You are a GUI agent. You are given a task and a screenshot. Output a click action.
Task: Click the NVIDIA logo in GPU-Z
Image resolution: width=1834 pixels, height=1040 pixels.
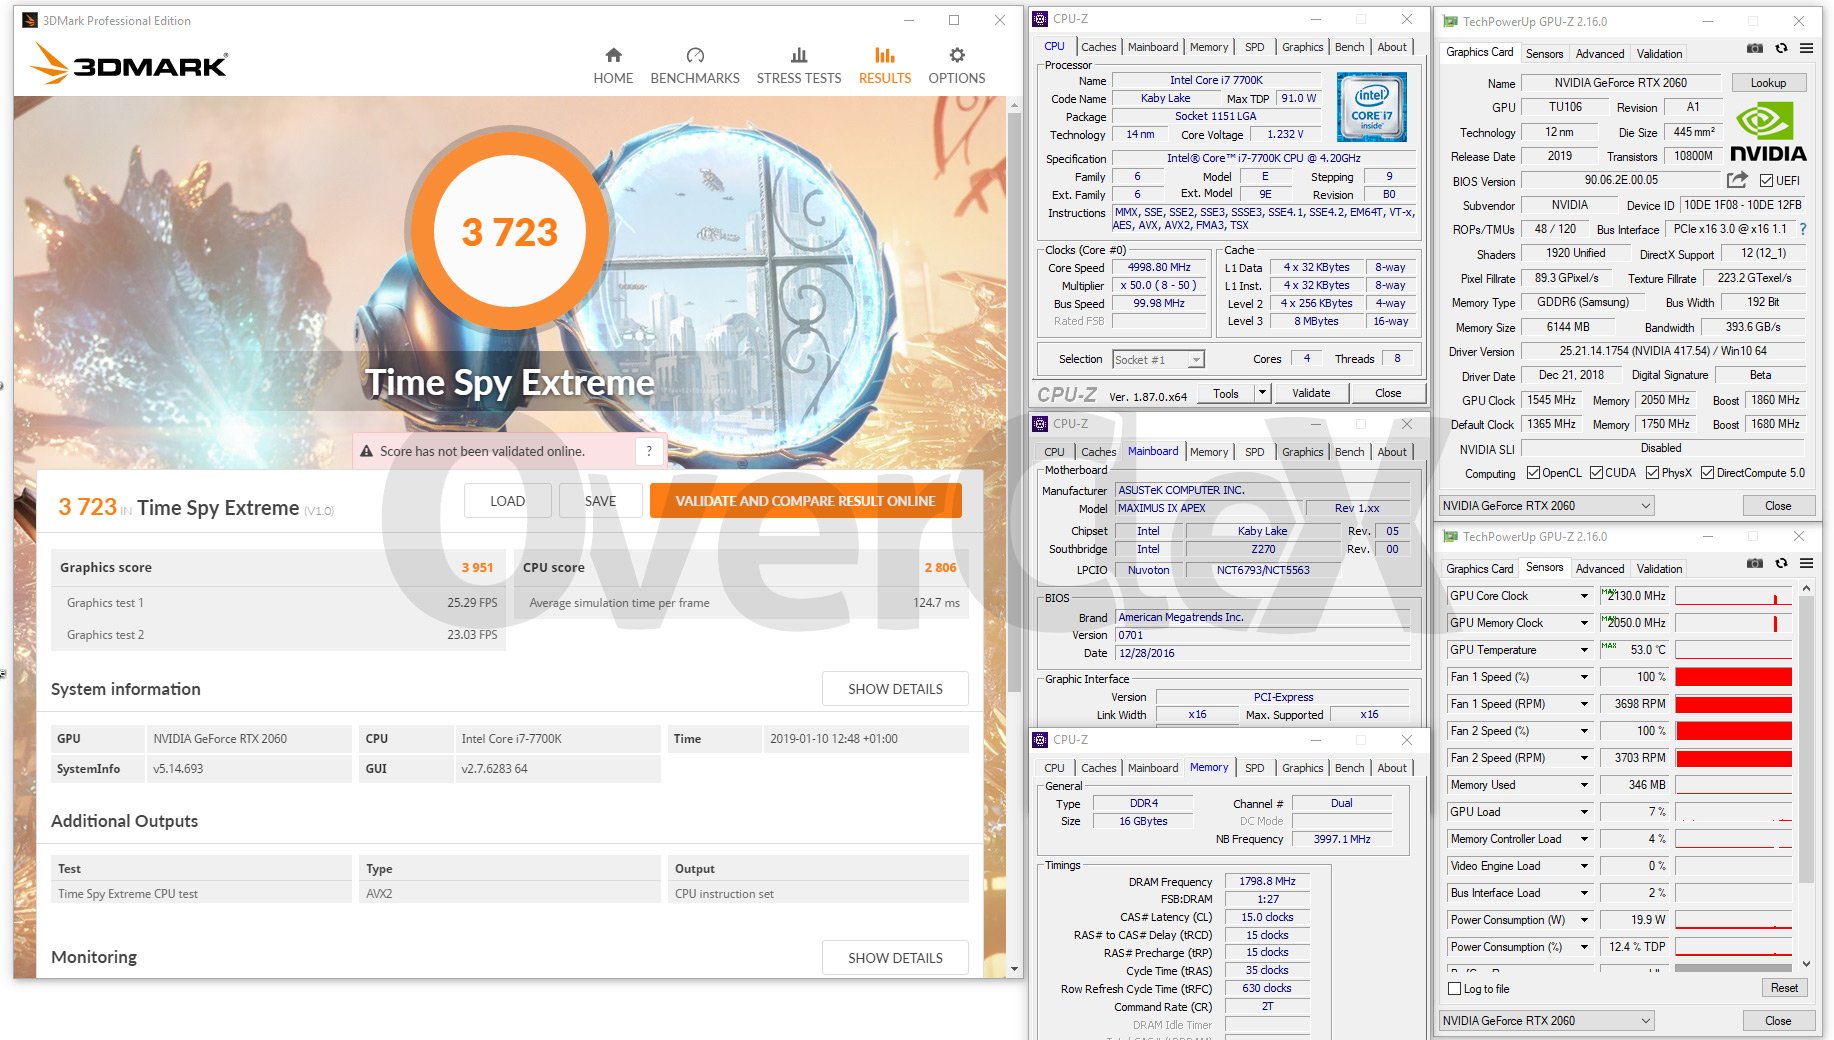[1767, 133]
